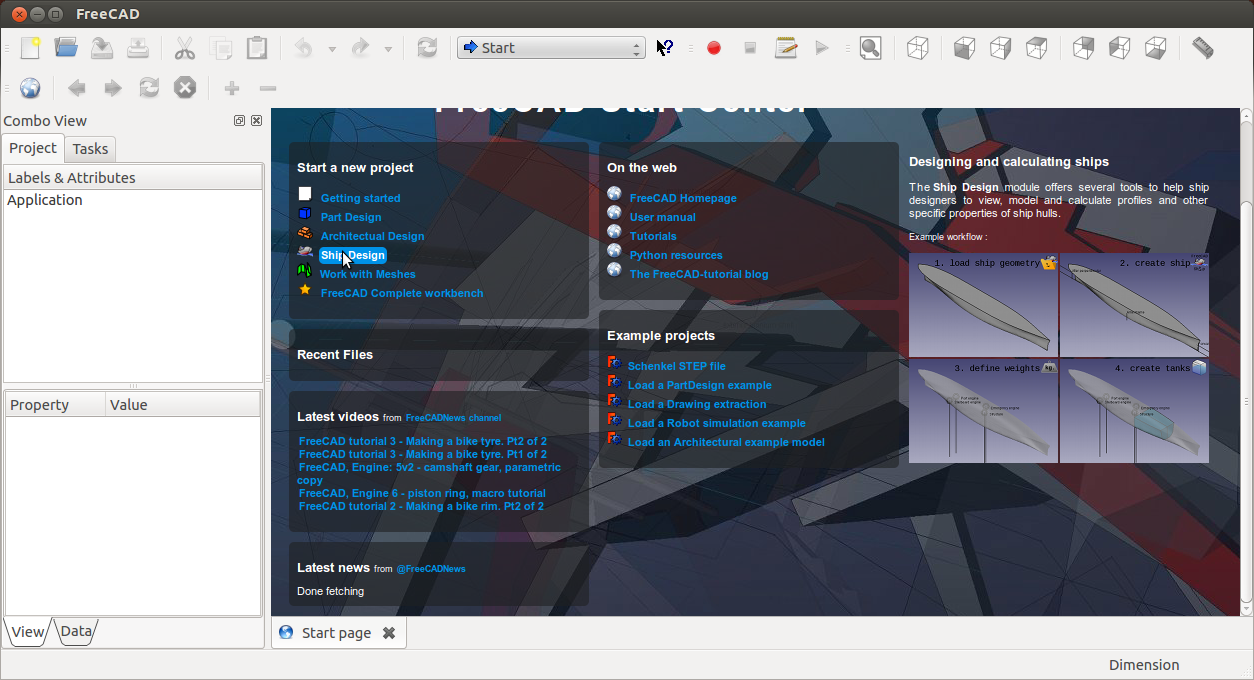Float the Combo View panel
Viewport: 1254px width, 680px height.
[x=240, y=120]
